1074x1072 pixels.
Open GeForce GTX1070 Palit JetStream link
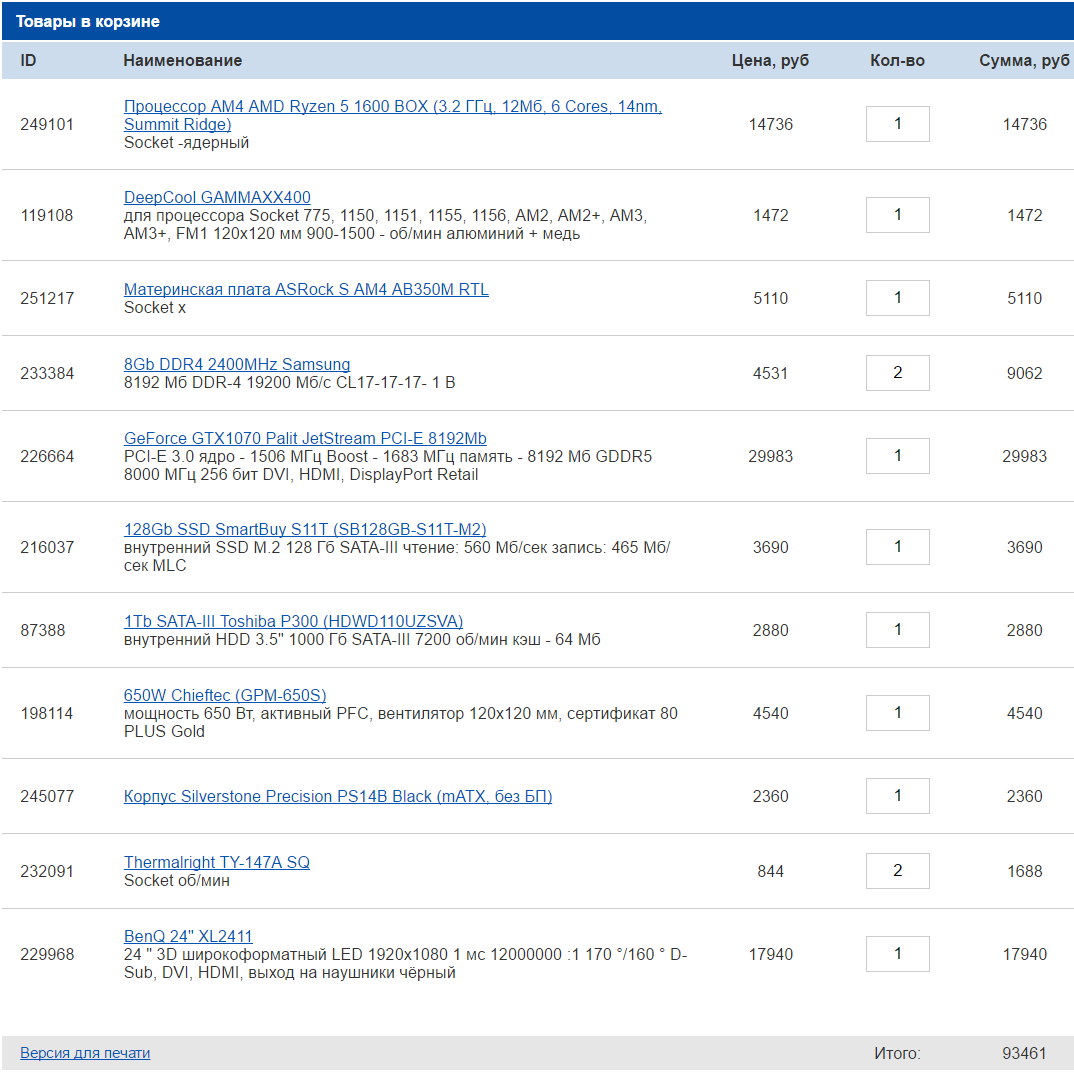point(305,439)
